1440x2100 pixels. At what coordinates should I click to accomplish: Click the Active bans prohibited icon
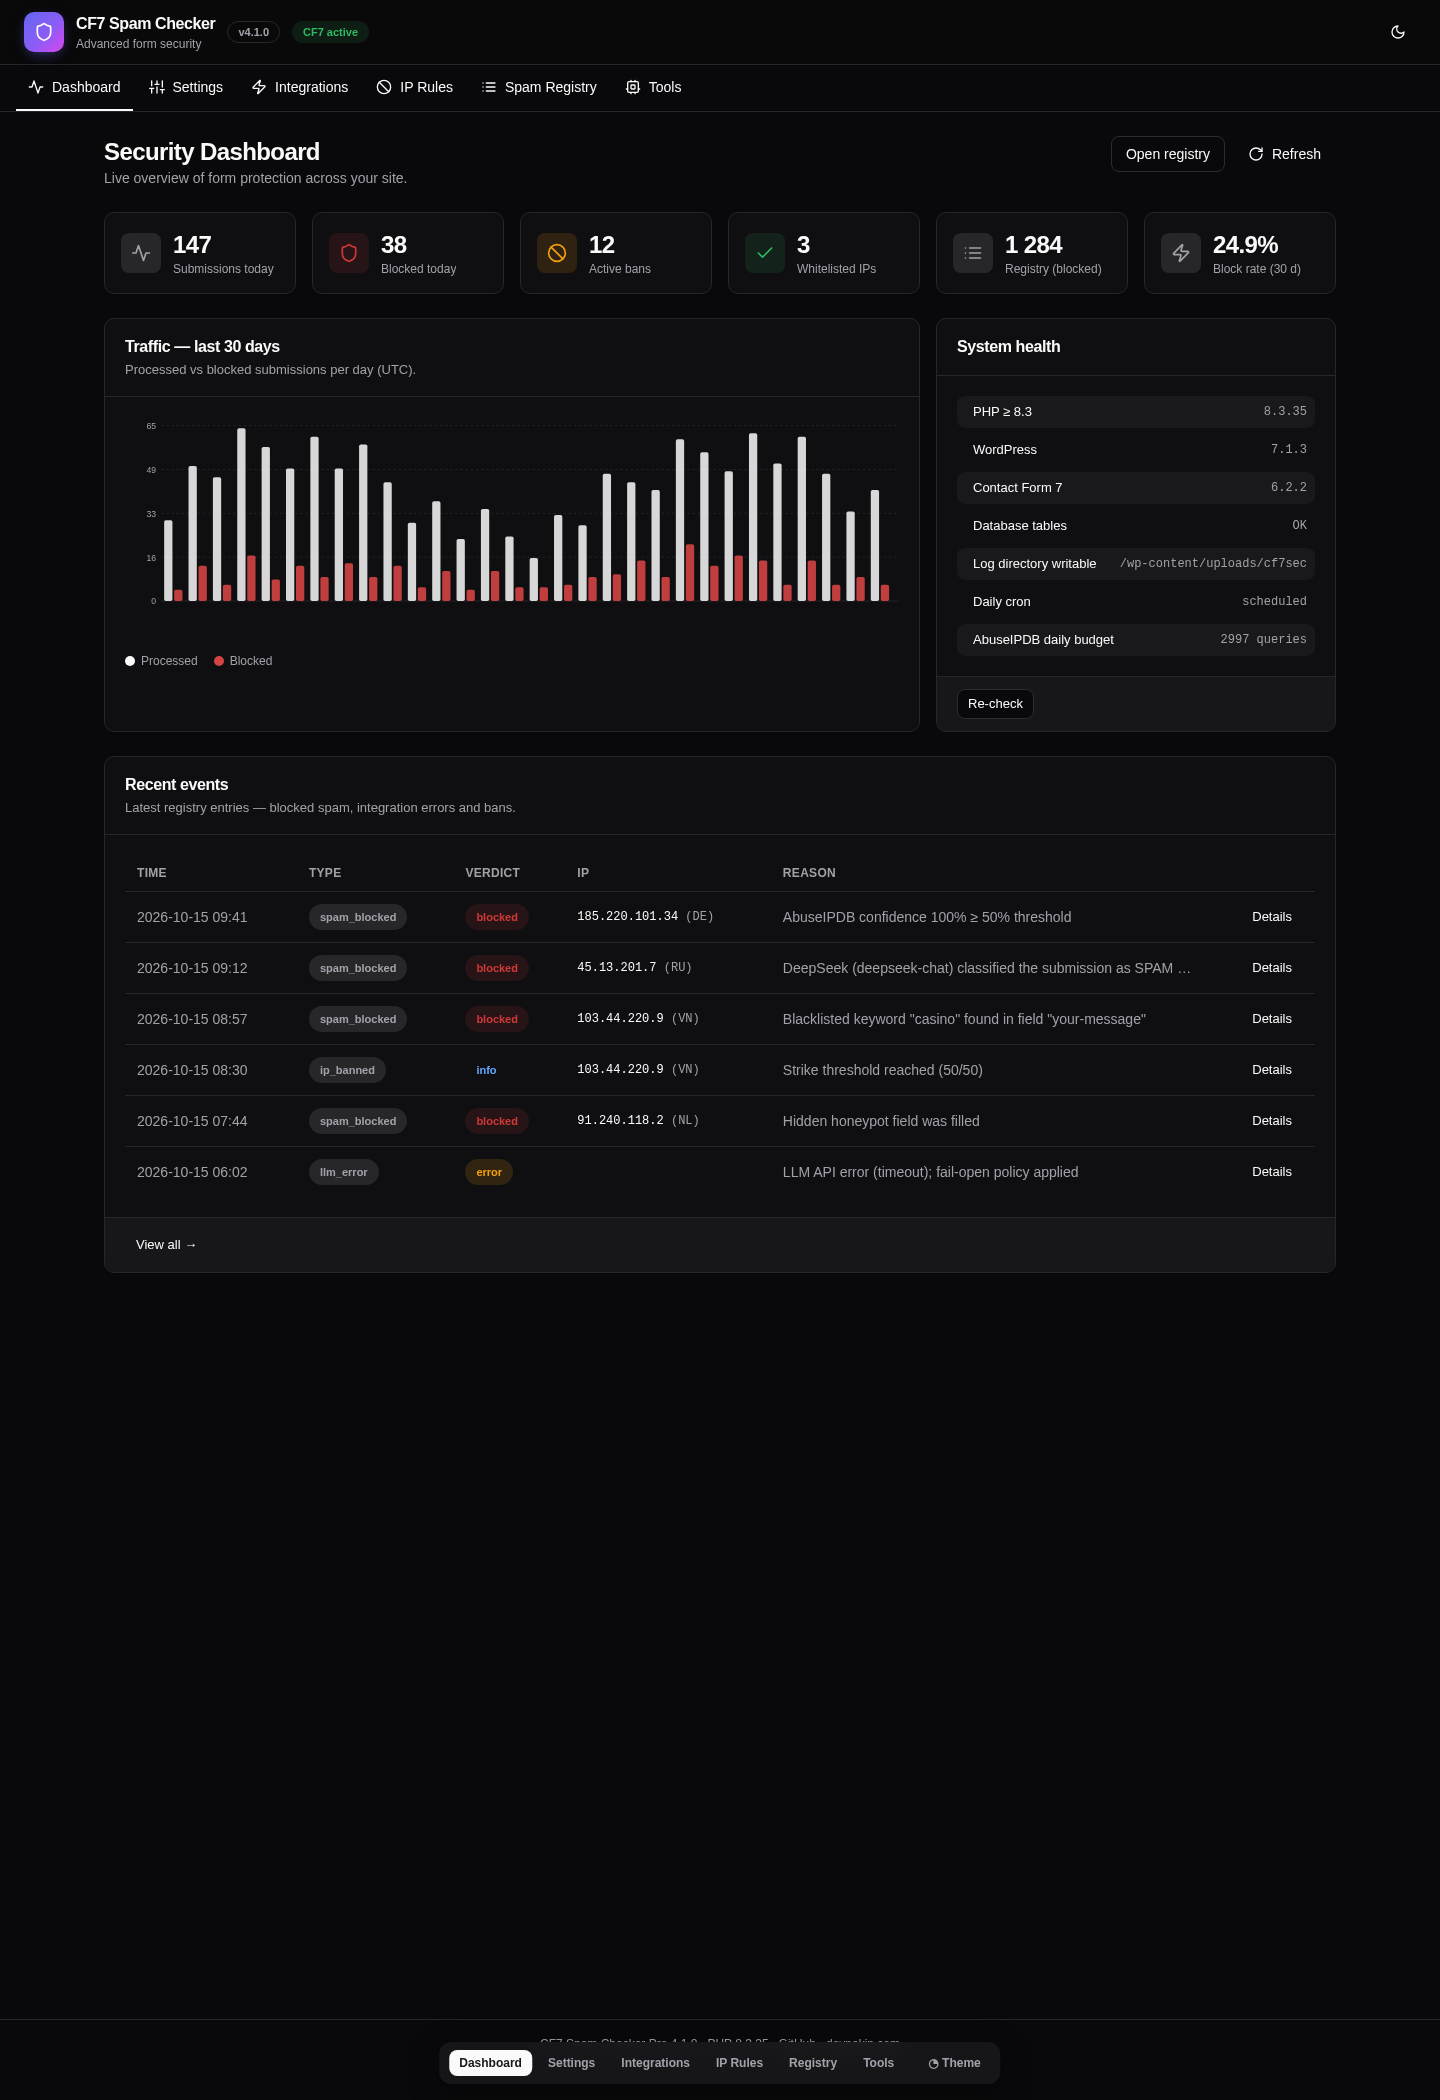coord(557,253)
